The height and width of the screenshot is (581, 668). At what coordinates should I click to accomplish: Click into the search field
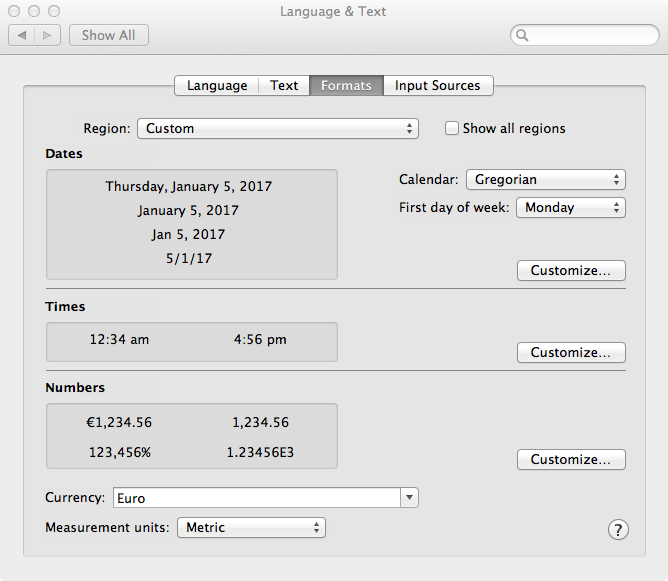590,36
